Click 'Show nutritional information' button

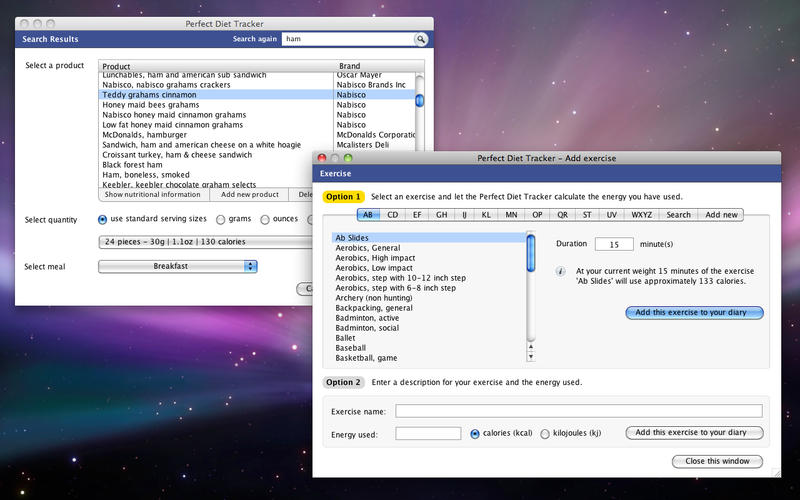point(153,195)
